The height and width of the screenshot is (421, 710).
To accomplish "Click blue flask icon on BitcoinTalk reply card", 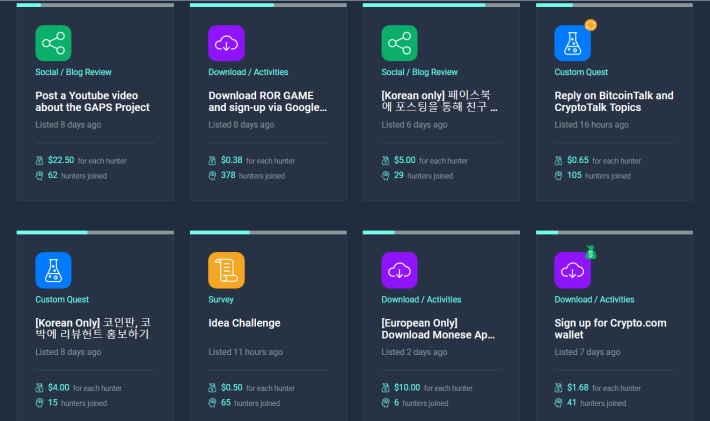I will tap(572, 43).
